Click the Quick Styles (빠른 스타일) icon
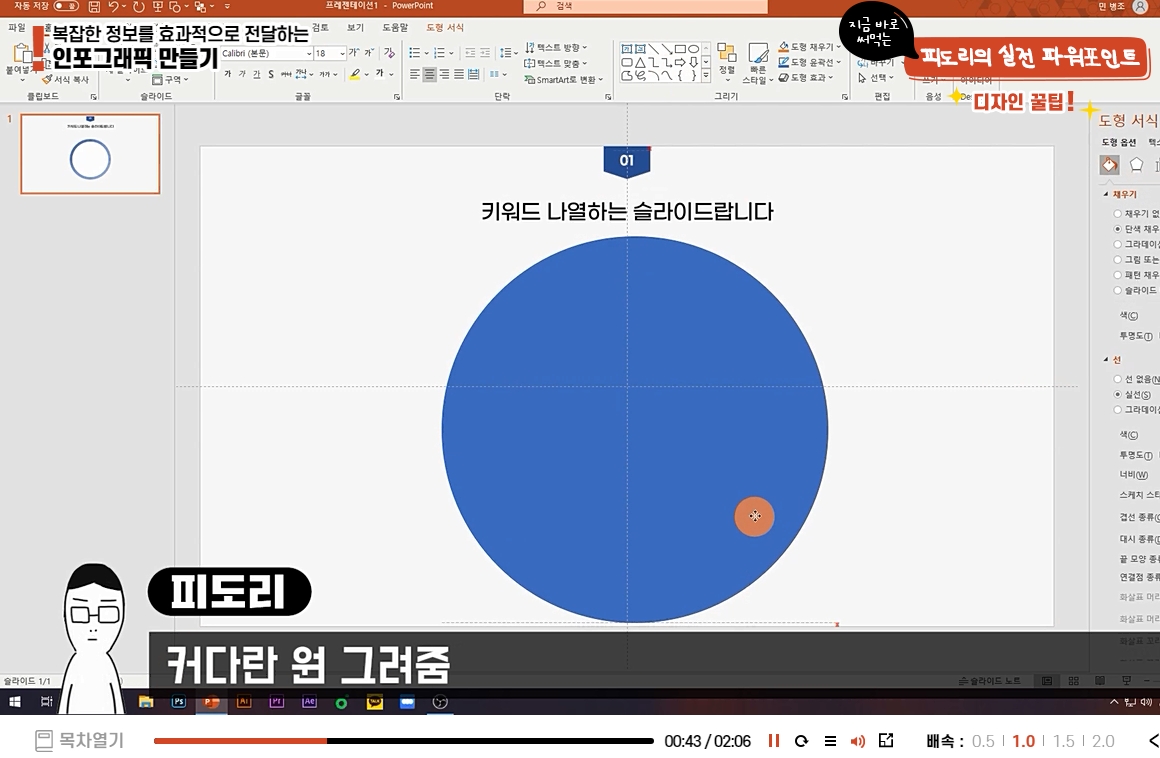This screenshot has height=758, width=1160. pos(758,63)
